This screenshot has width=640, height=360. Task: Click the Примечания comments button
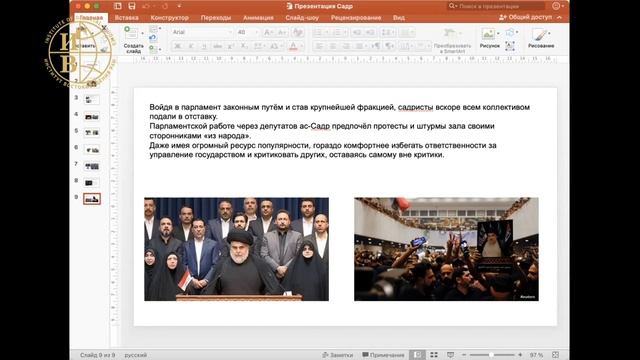pyautogui.click(x=383, y=355)
